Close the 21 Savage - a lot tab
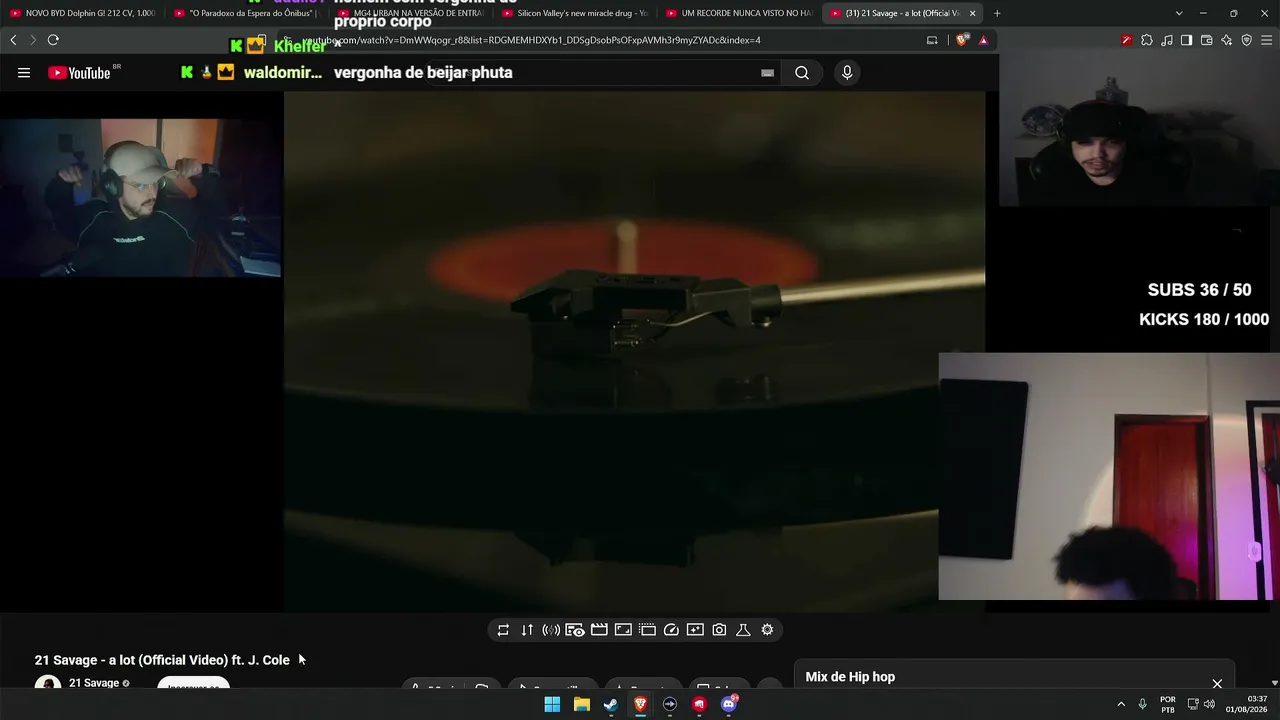Image resolution: width=1280 pixels, height=720 pixels. pyautogui.click(x=972, y=13)
